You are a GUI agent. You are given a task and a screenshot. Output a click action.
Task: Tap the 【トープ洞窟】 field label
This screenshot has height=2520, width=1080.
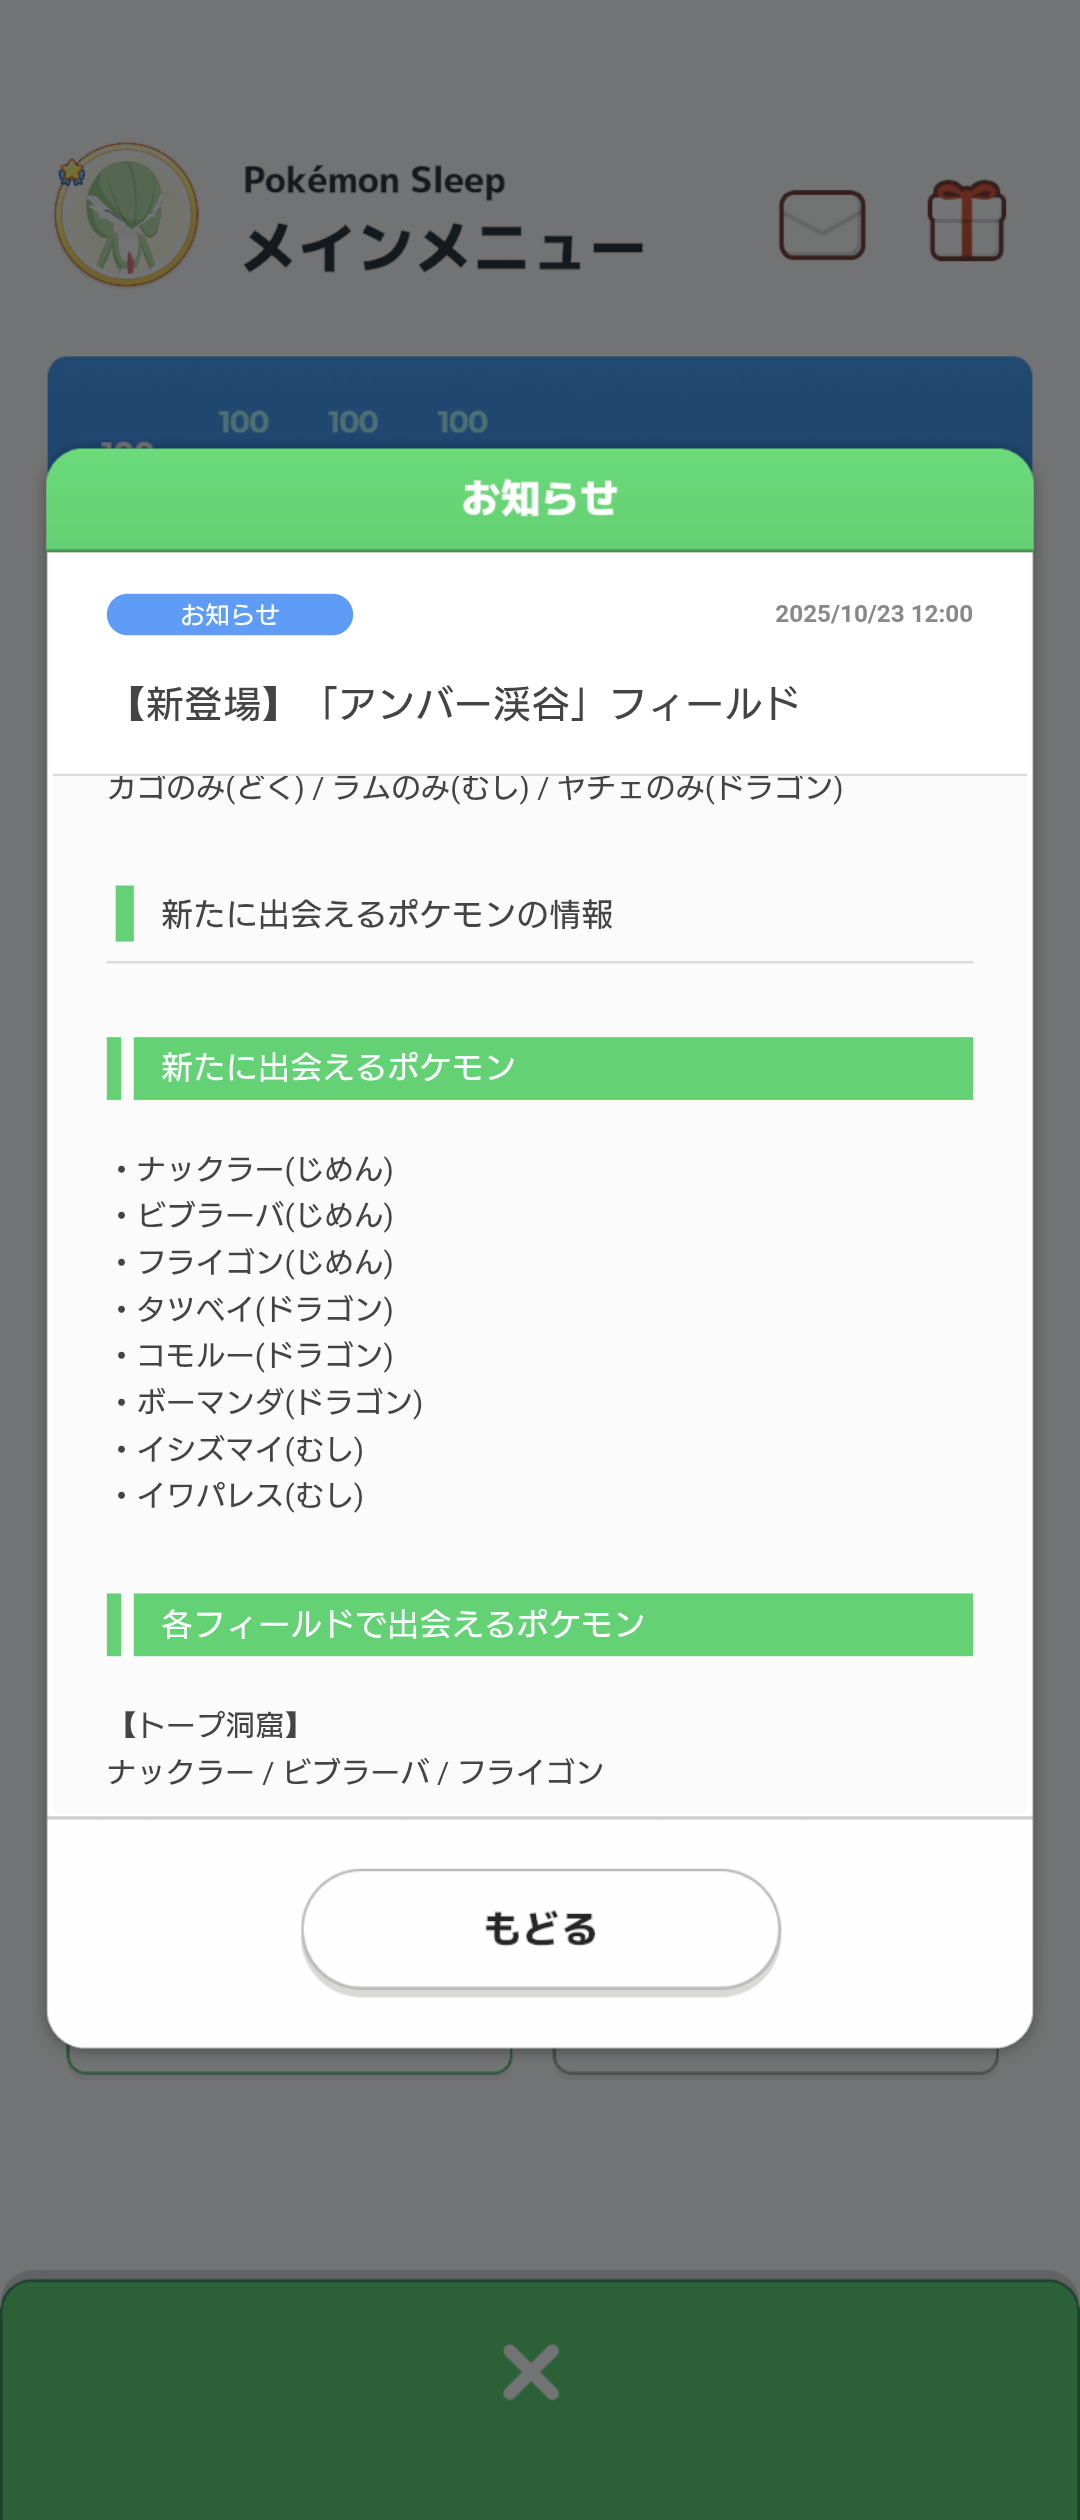(x=210, y=1724)
